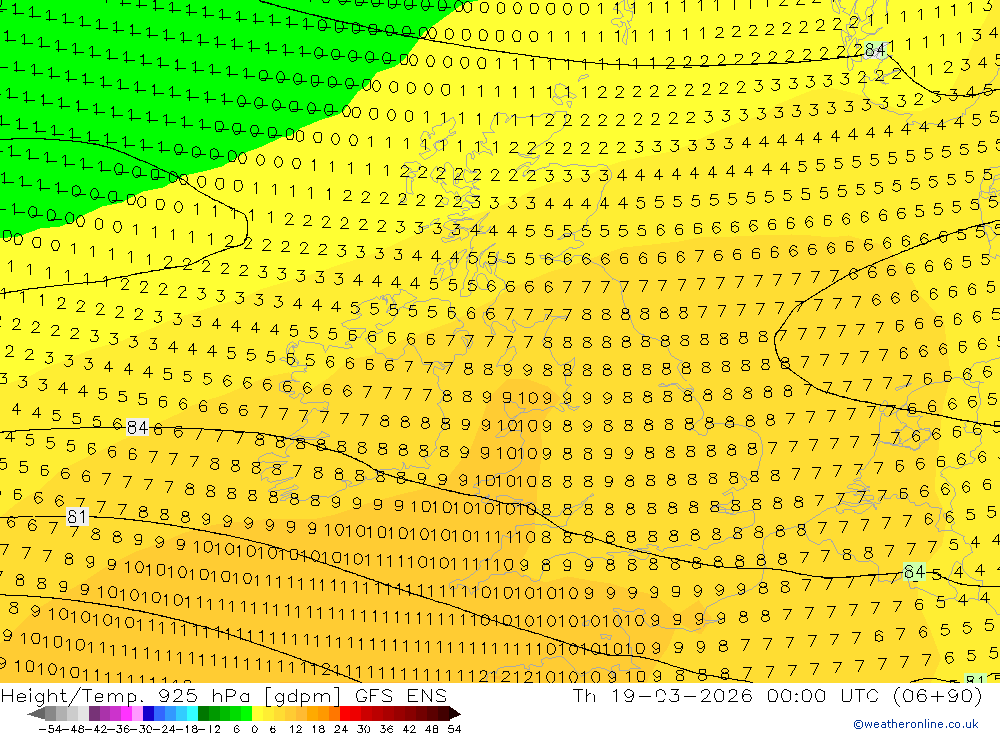Select the pure yellow legend swatch

258,714
